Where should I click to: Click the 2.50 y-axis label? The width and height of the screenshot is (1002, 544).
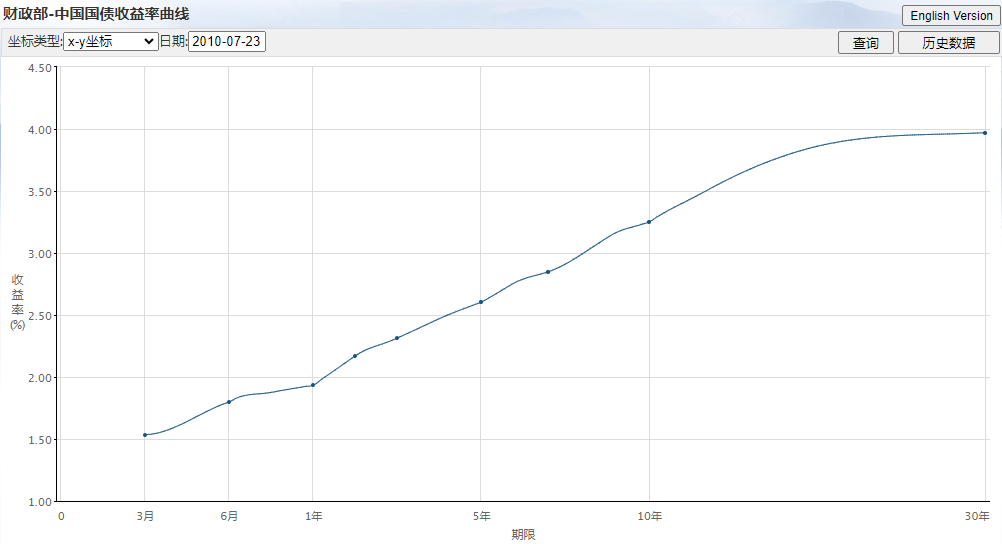click(40, 316)
